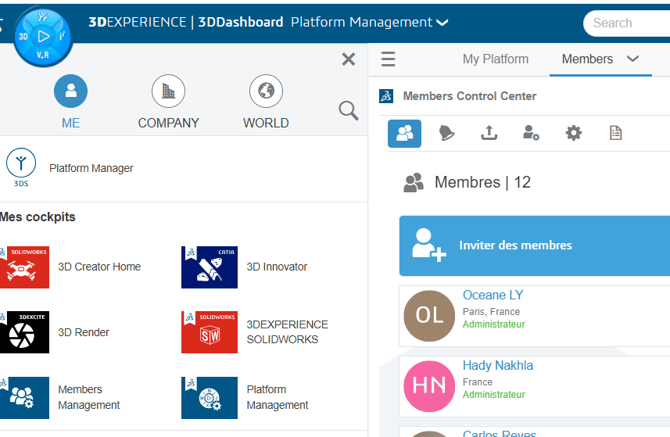Select the Members tab
The height and width of the screenshot is (437, 670).
[x=587, y=59]
